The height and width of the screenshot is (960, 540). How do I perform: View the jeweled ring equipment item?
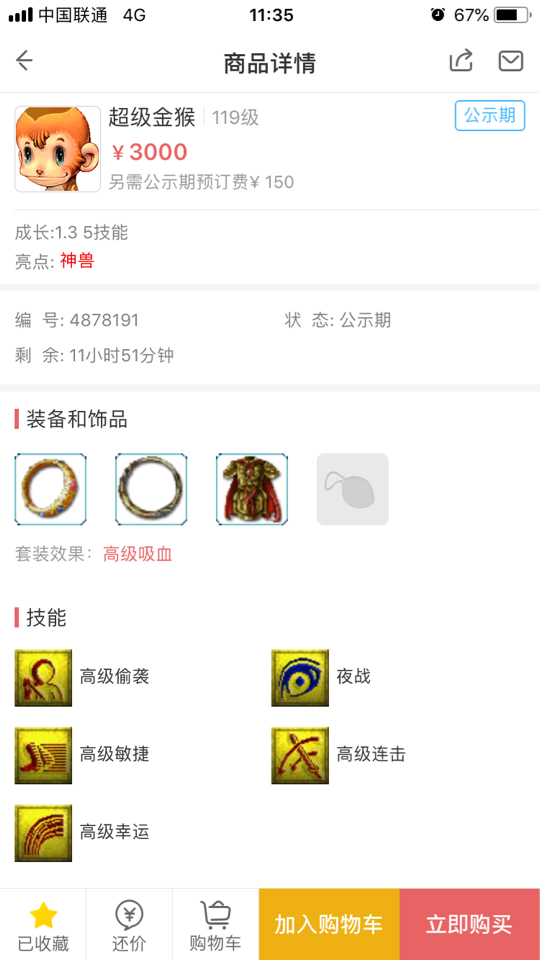click(50, 489)
